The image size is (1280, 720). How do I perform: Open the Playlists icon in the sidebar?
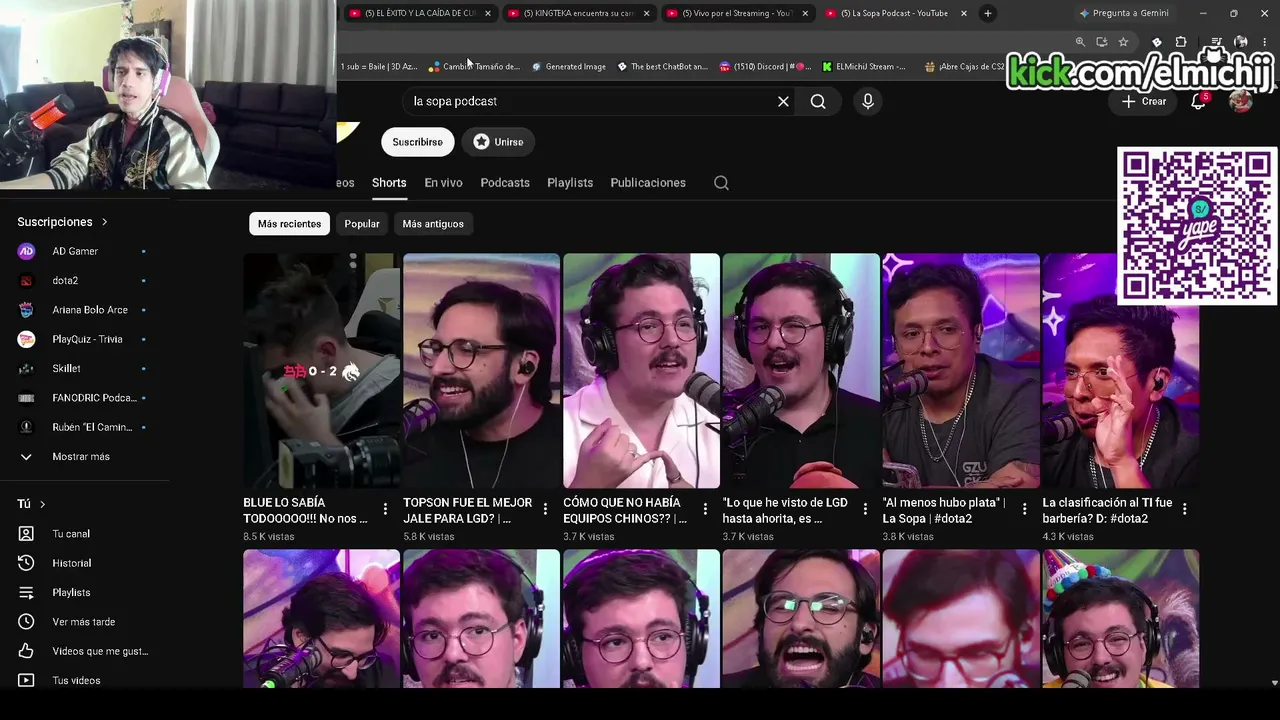tap(27, 593)
